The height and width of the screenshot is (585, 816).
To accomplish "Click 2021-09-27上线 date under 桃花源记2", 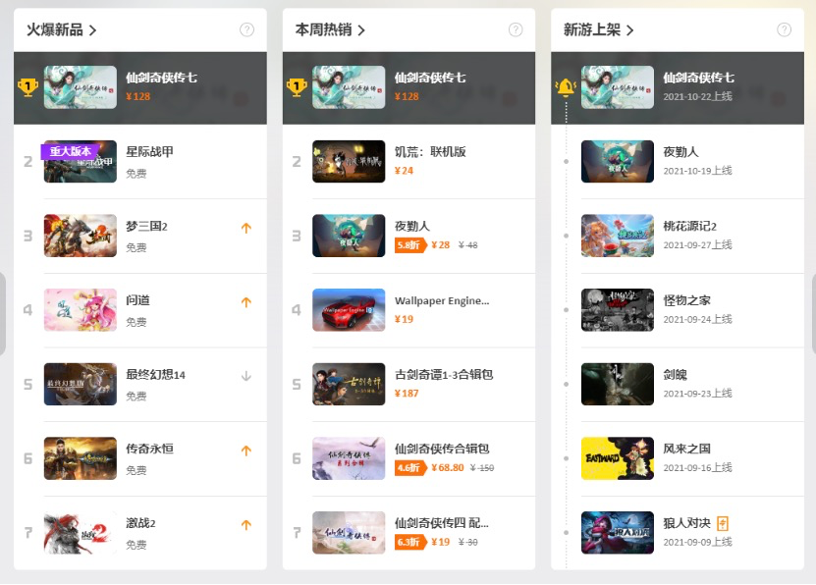I will (698, 245).
